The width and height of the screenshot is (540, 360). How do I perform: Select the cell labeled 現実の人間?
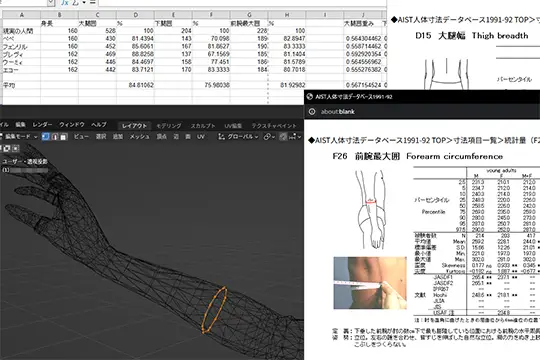click(22, 31)
